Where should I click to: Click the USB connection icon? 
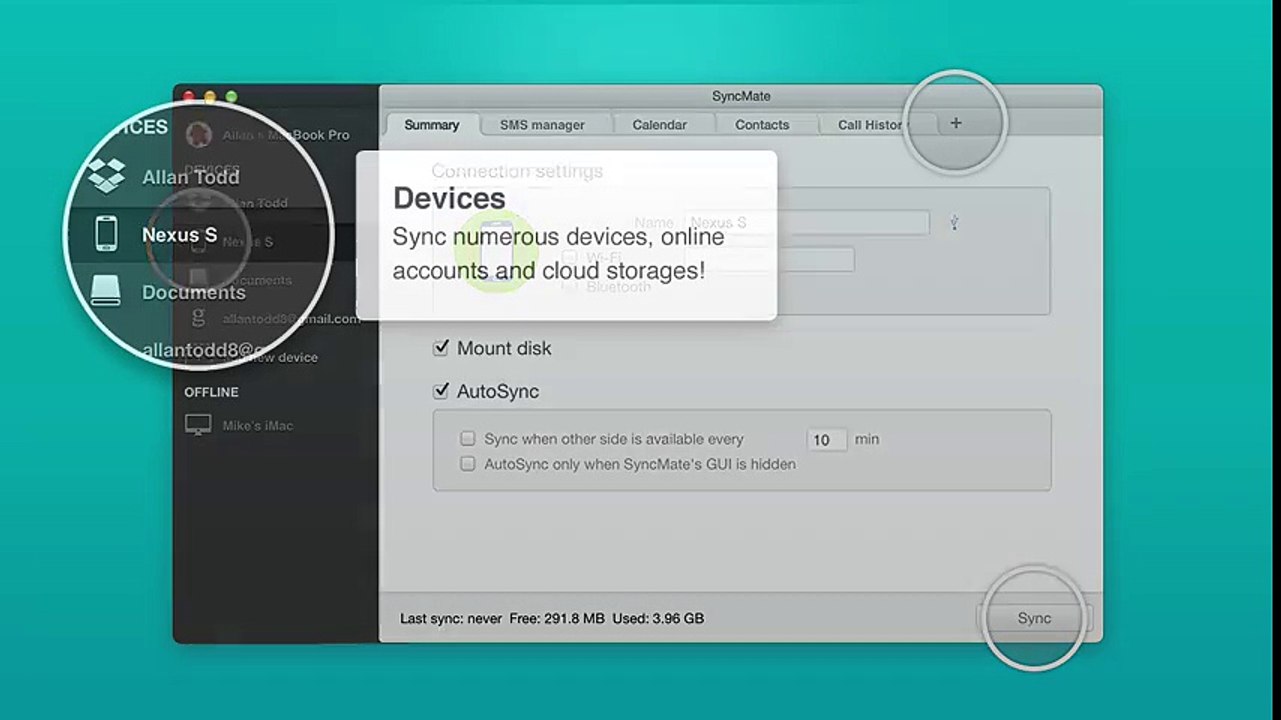coord(954,223)
